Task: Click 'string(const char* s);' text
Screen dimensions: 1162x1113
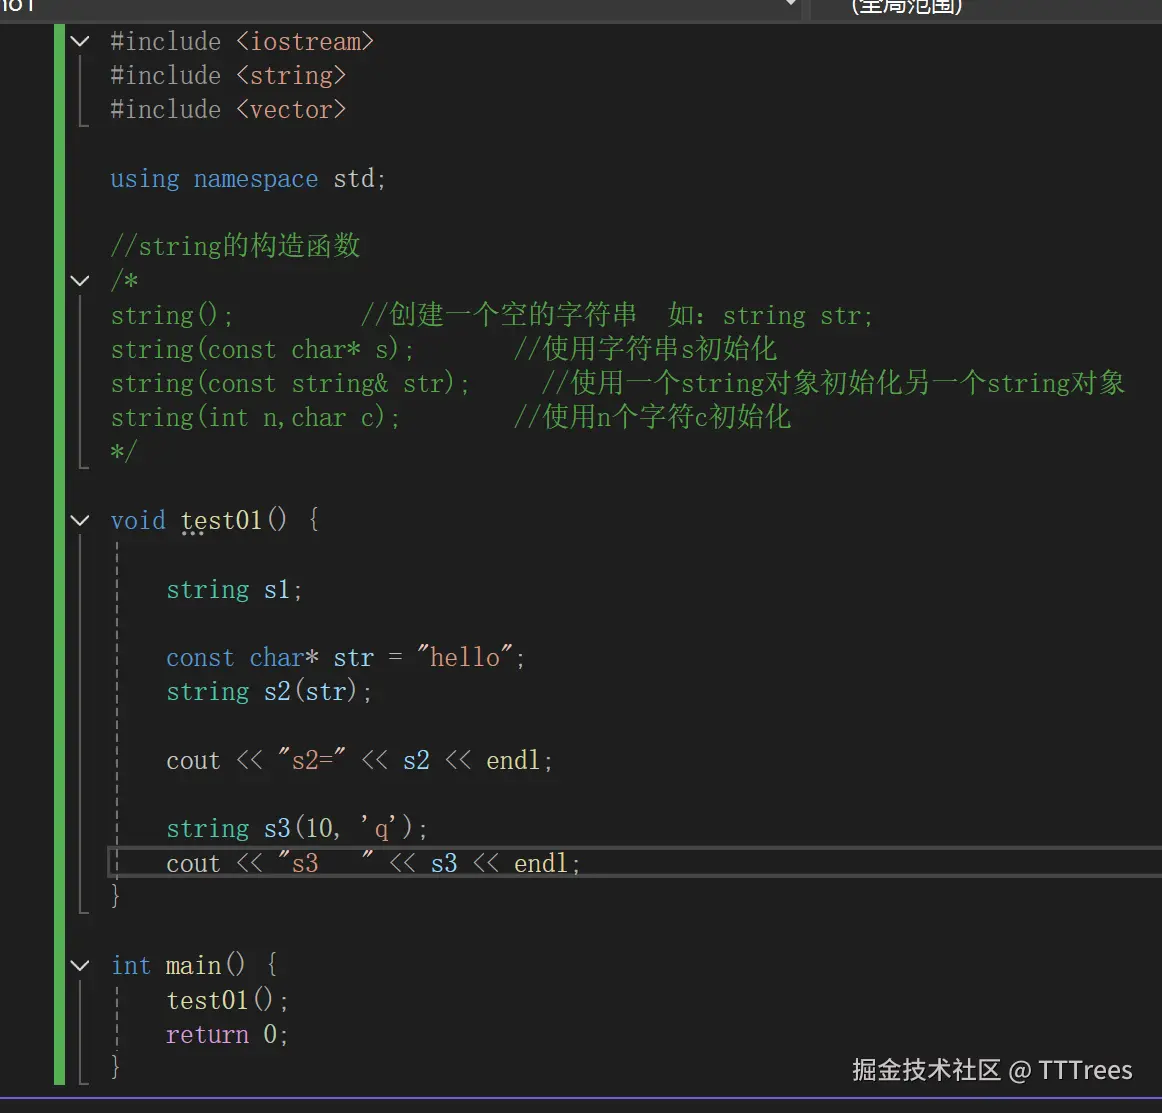Action: pyautogui.click(x=262, y=350)
